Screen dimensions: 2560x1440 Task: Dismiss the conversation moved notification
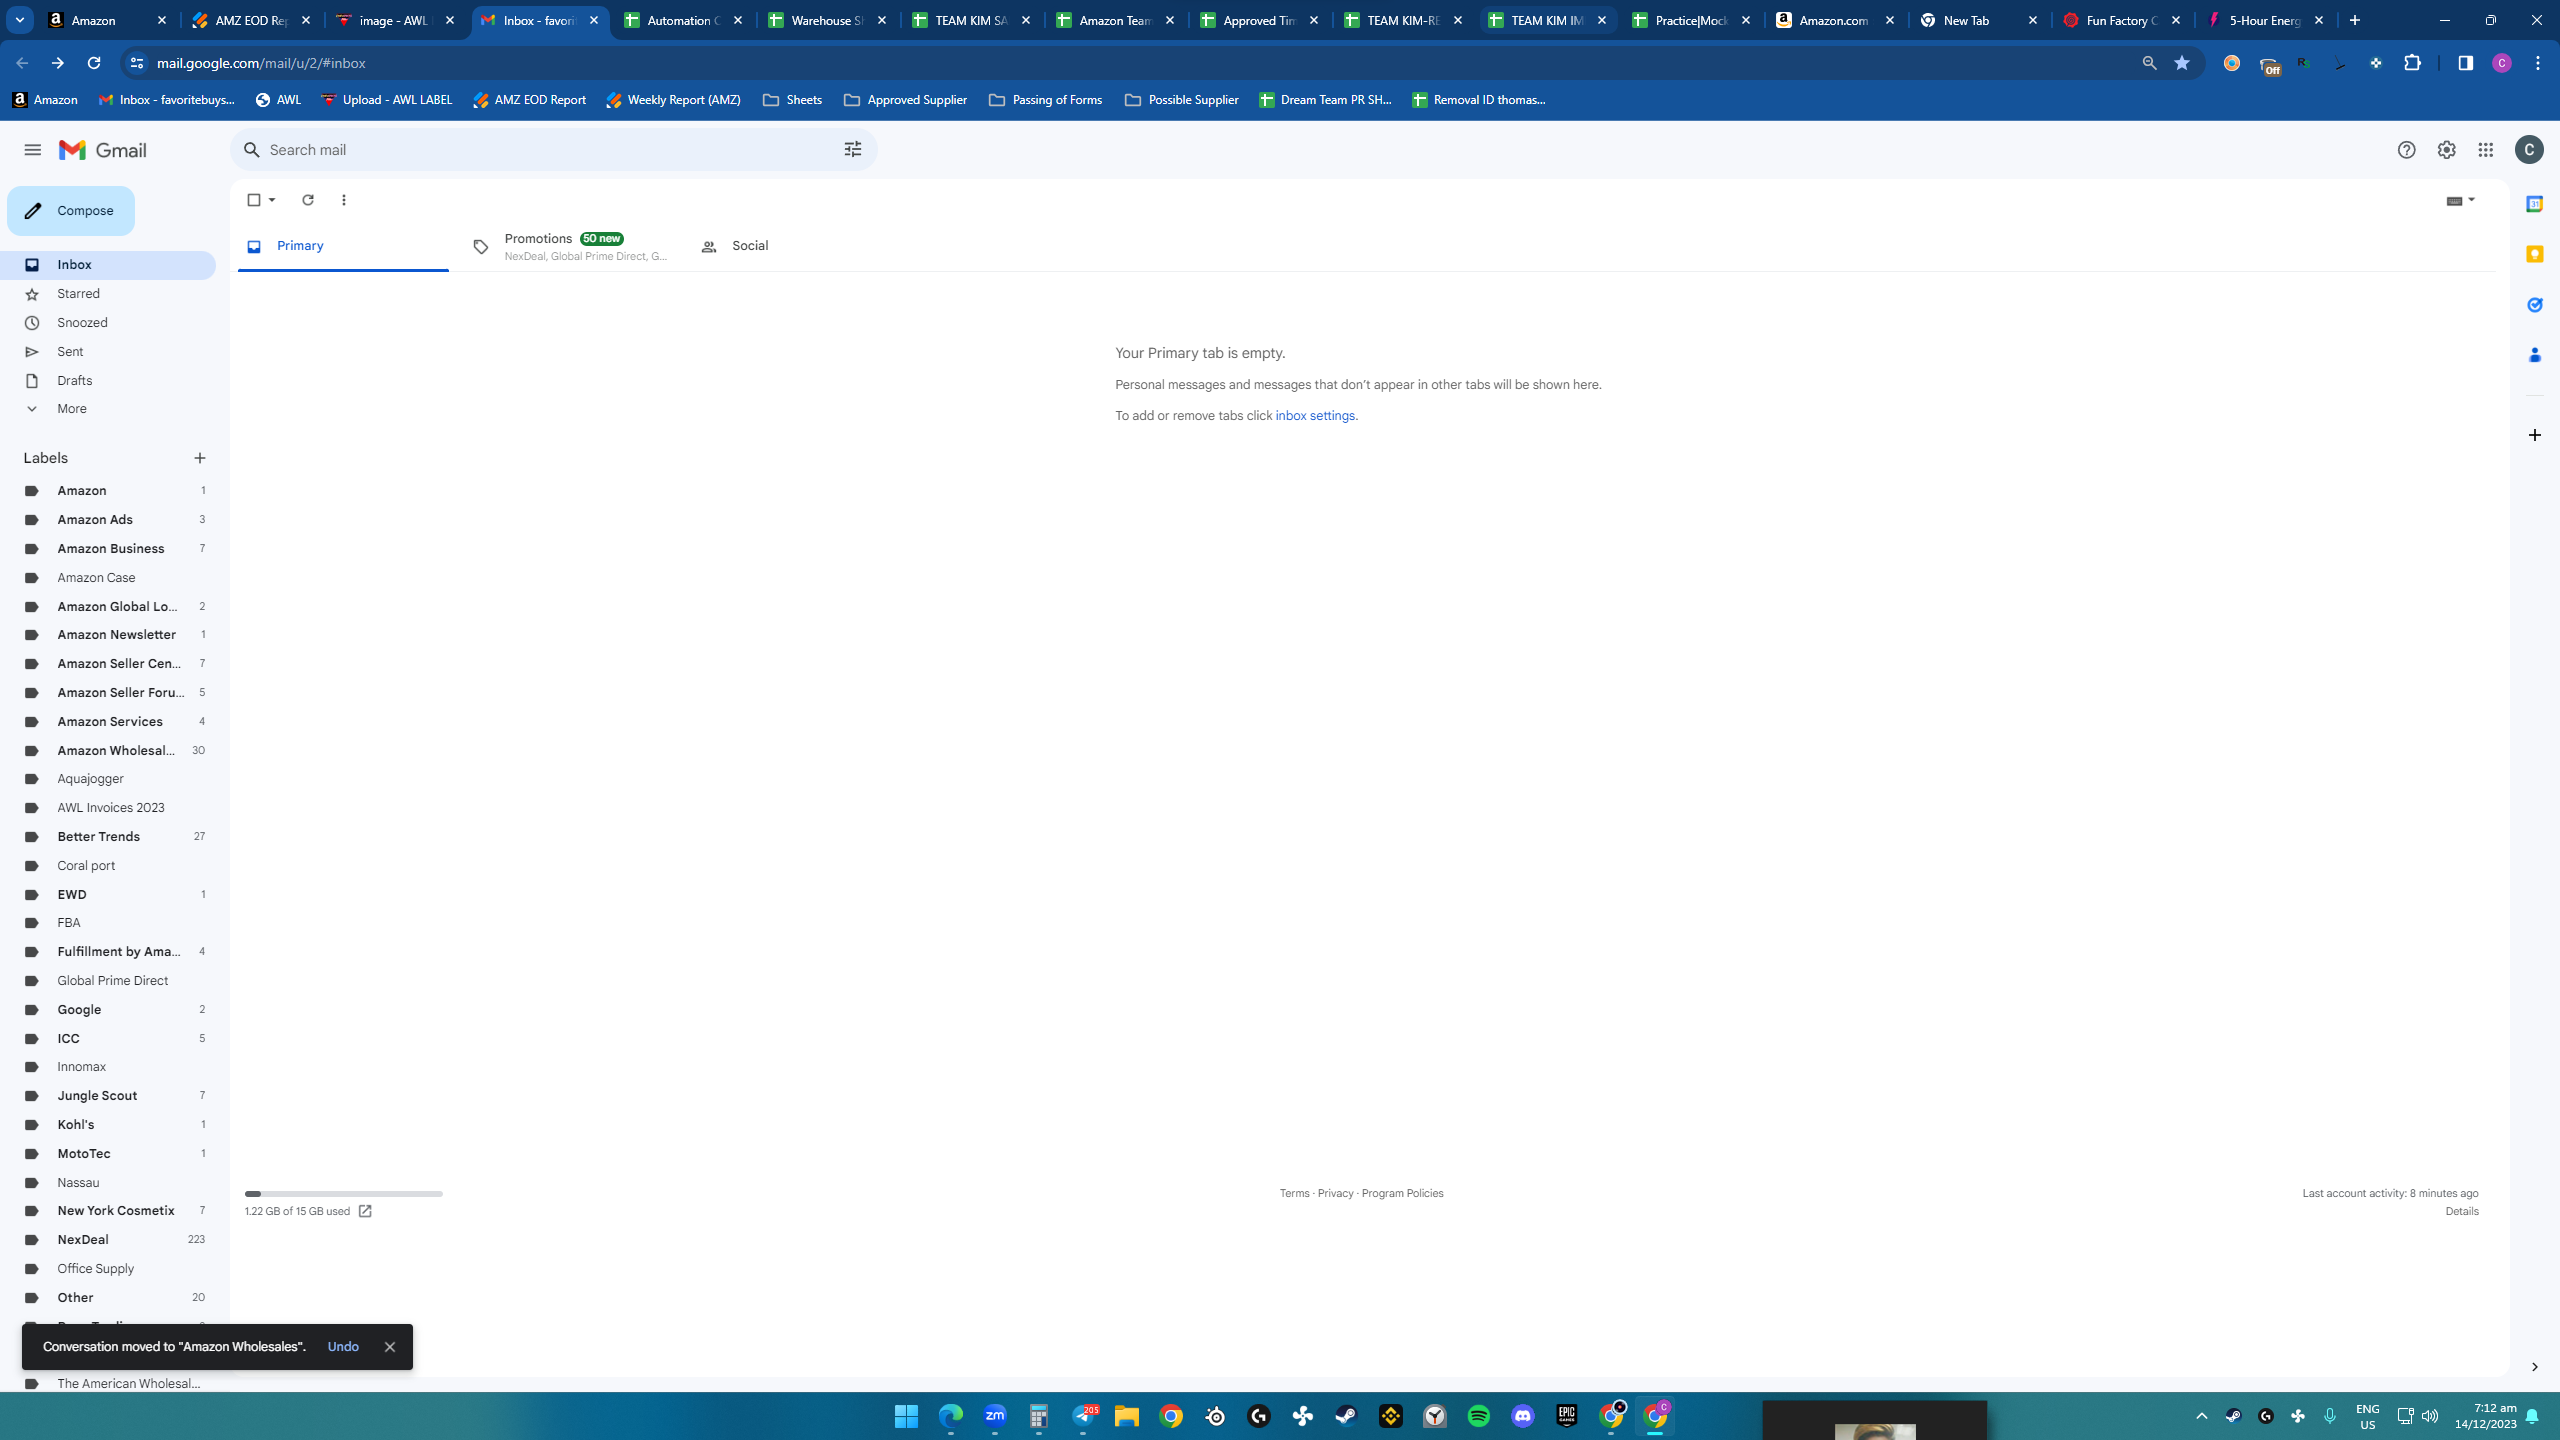[390, 1347]
